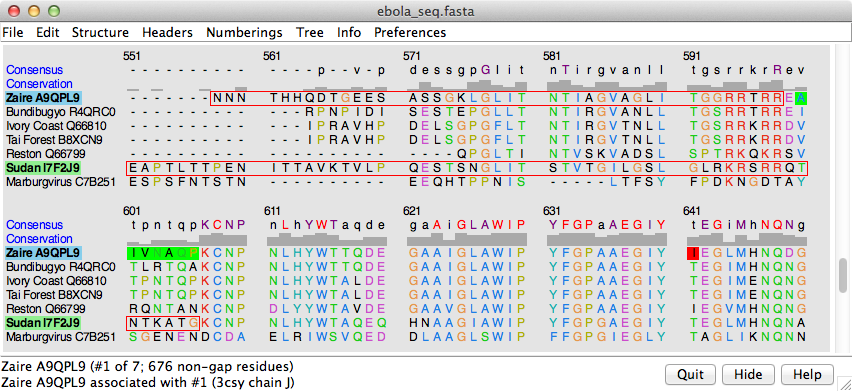Open the Edit menu
The image size is (852, 391).
[48, 33]
